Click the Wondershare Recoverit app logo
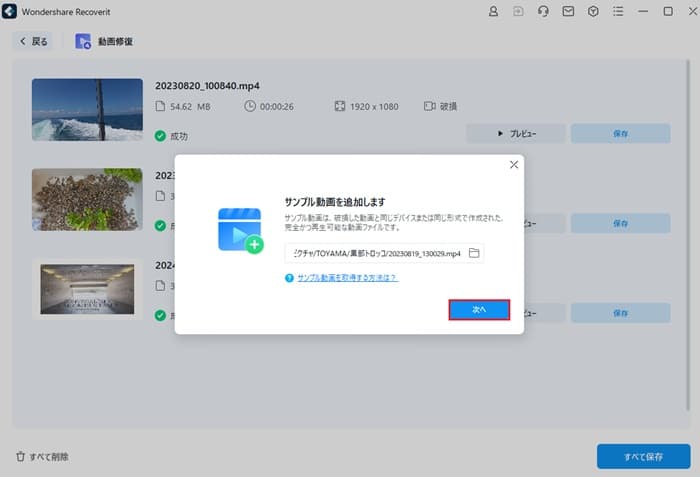 click(9, 11)
